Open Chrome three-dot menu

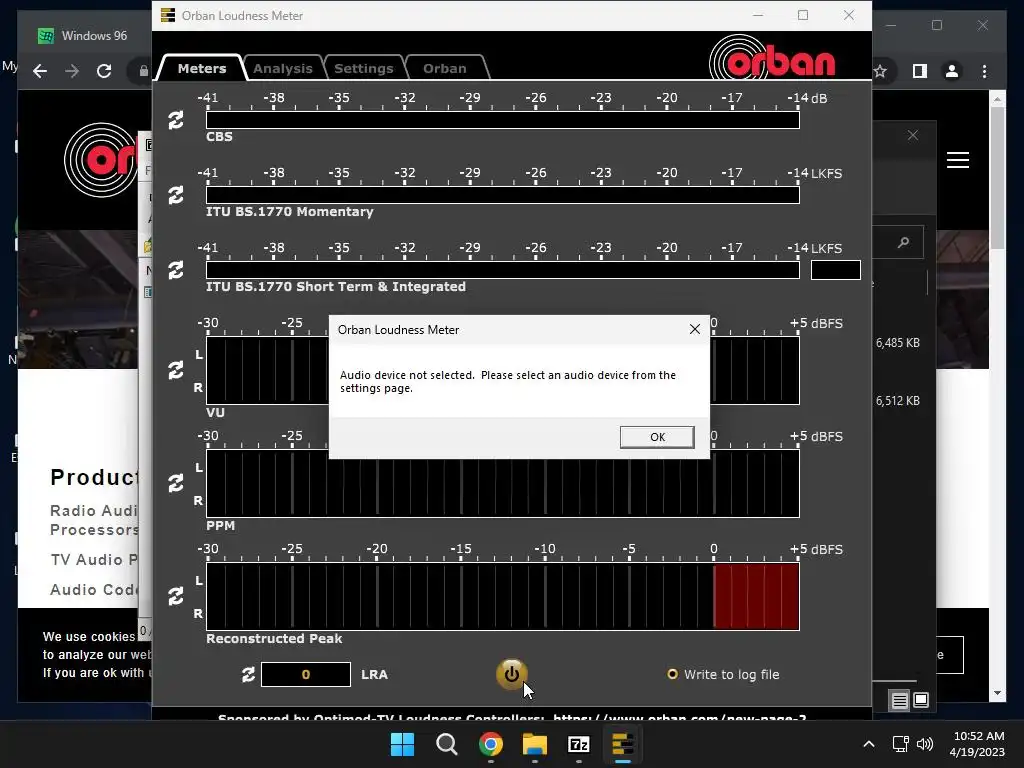(x=985, y=71)
